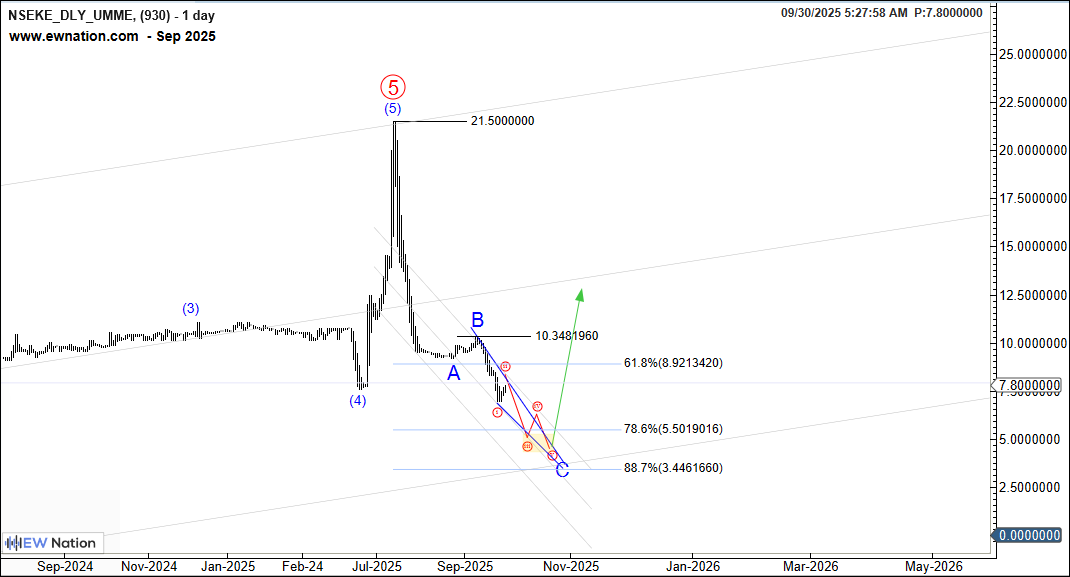Click the blue (5) wave label
The width and height of the screenshot is (1070, 577).
pyautogui.click(x=393, y=108)
